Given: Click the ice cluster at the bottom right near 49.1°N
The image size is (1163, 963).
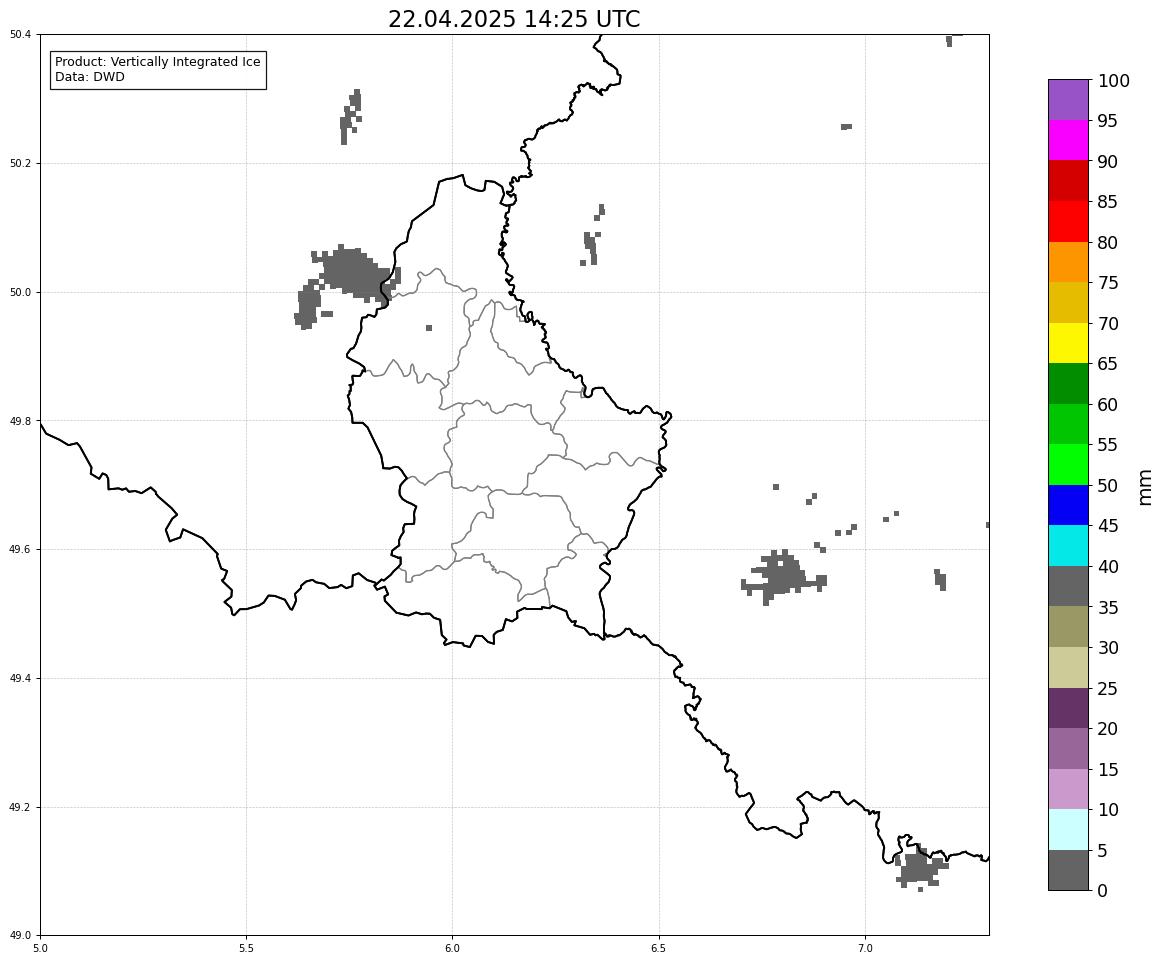Looking at the screenshot, I should (x=920, y=867).
